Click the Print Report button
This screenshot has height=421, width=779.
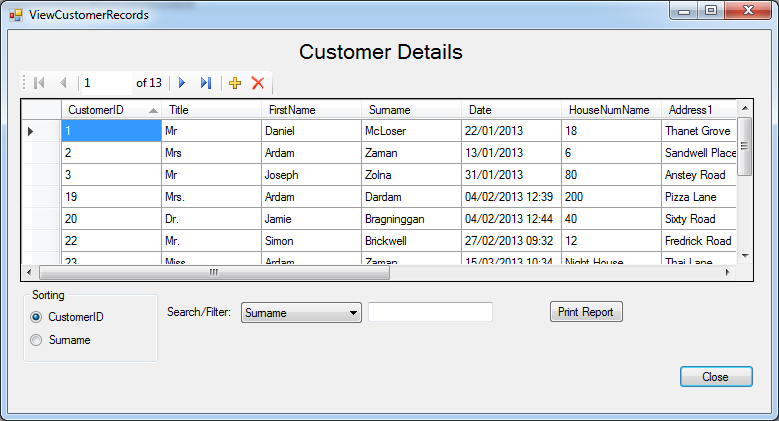pos(586,312)
